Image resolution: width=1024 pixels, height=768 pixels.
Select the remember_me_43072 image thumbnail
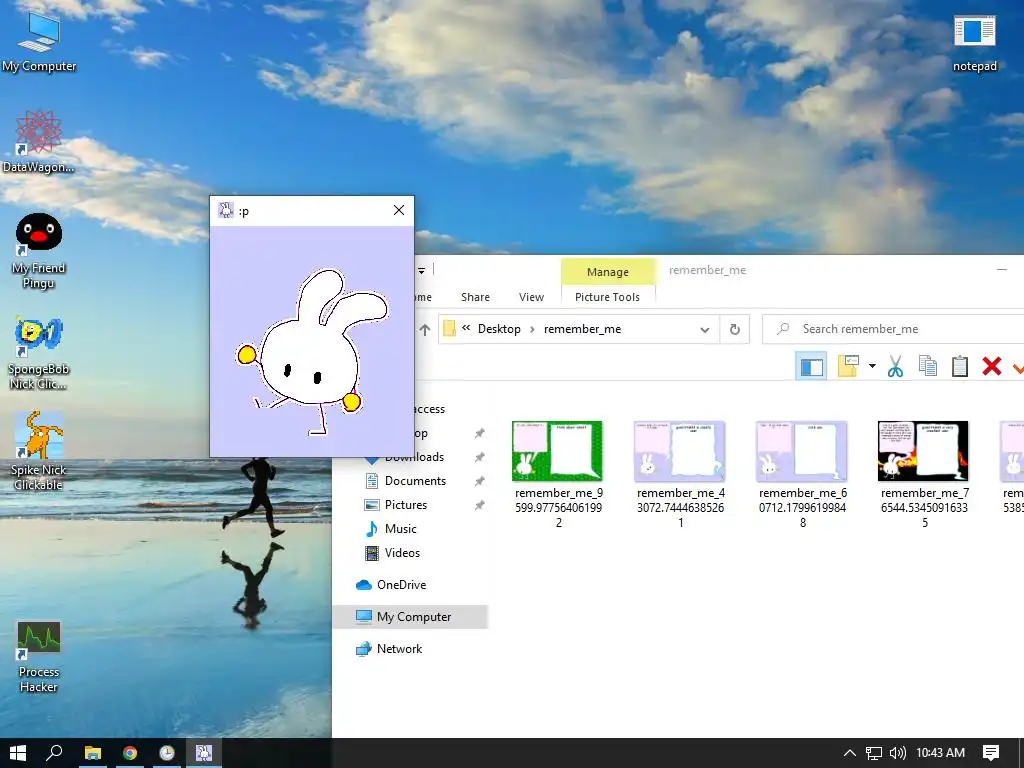680,451
